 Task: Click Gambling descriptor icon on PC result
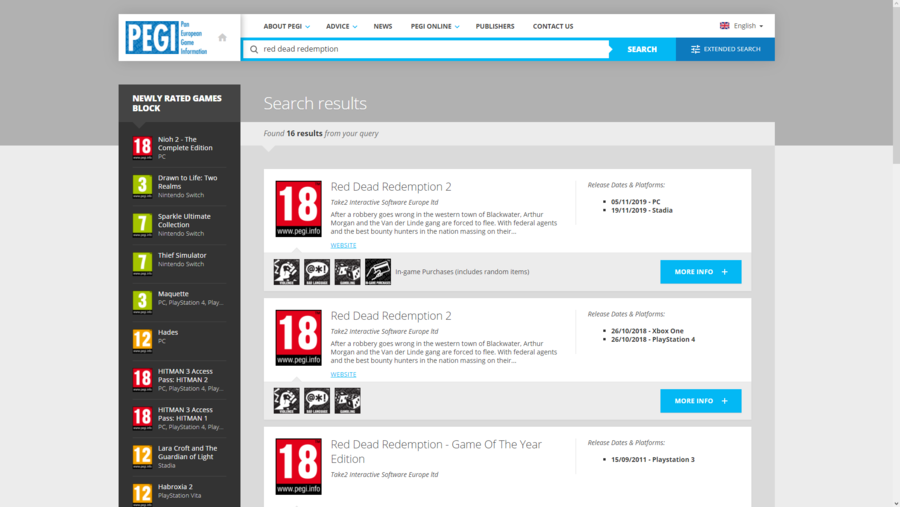tap(347, 272)
